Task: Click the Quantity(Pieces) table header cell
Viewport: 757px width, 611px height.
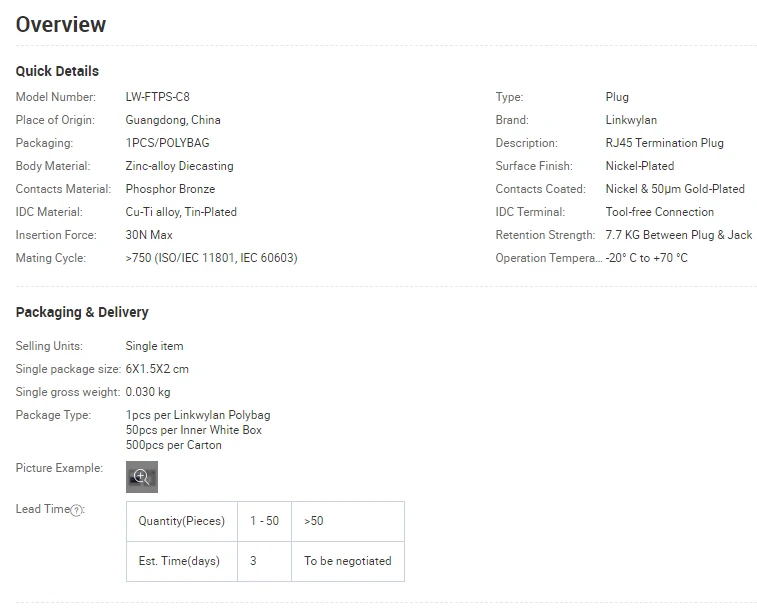Action: click(182, 521)
